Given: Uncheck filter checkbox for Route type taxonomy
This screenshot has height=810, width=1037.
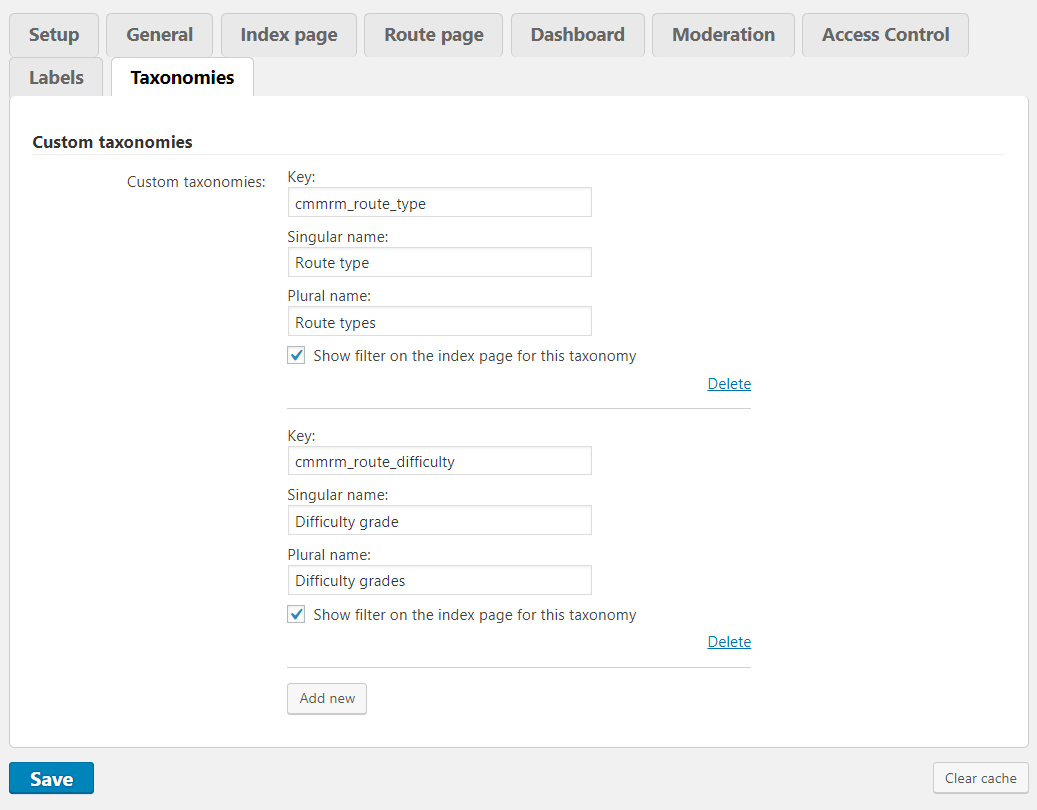Looking at the screenshot, I should pyautogui.click(x=296, y=356).
